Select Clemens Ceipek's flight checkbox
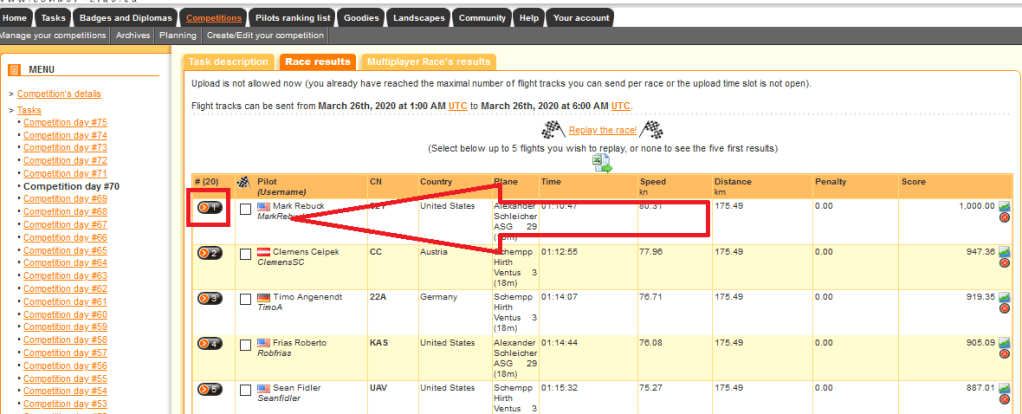 pyautogui.click(x=246, y=254)
